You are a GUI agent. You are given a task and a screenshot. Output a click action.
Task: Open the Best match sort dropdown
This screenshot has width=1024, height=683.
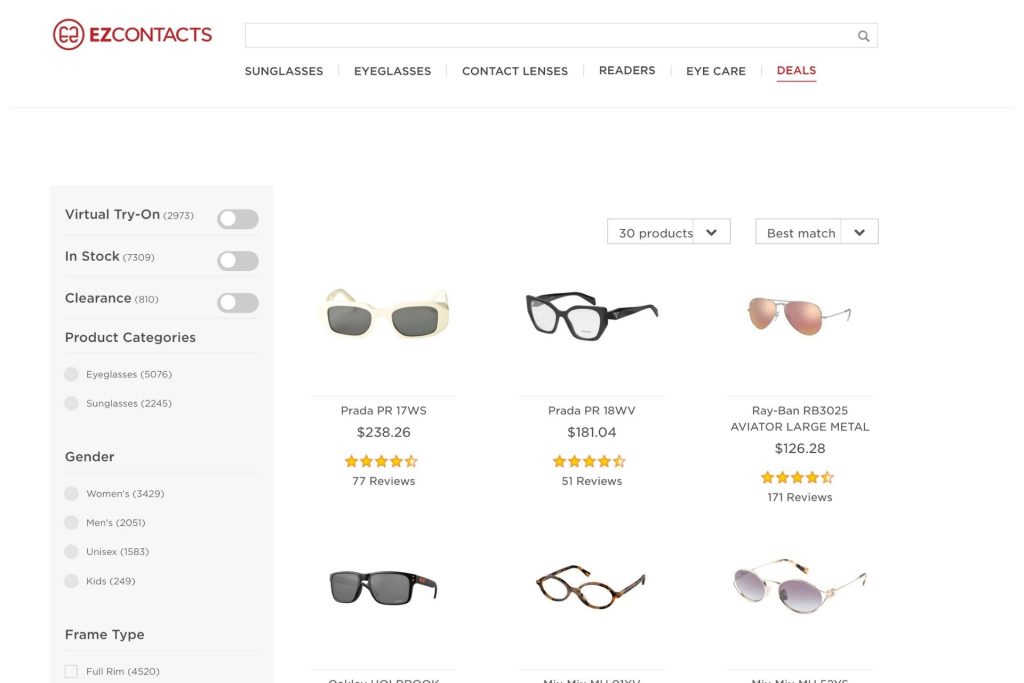pyautogui.click(x=816, y=231)
